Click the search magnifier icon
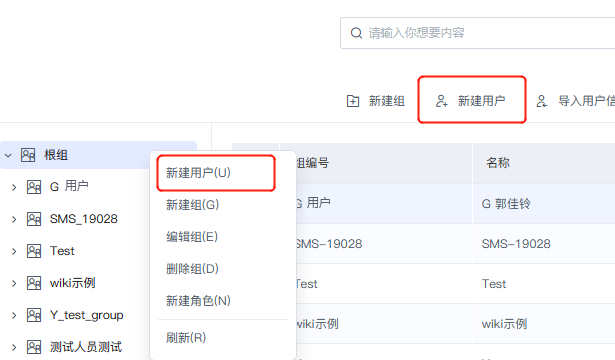 356,33
